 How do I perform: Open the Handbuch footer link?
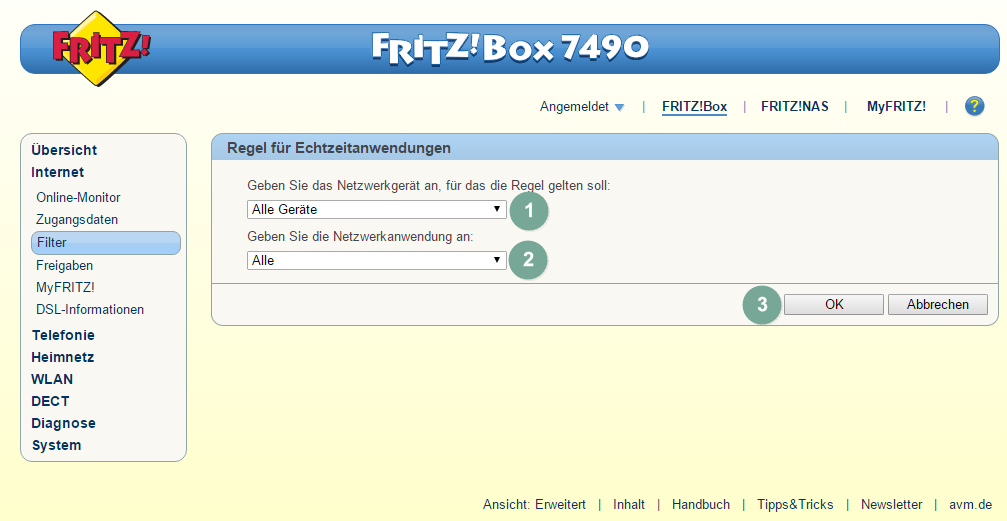[x=700, y=505]
